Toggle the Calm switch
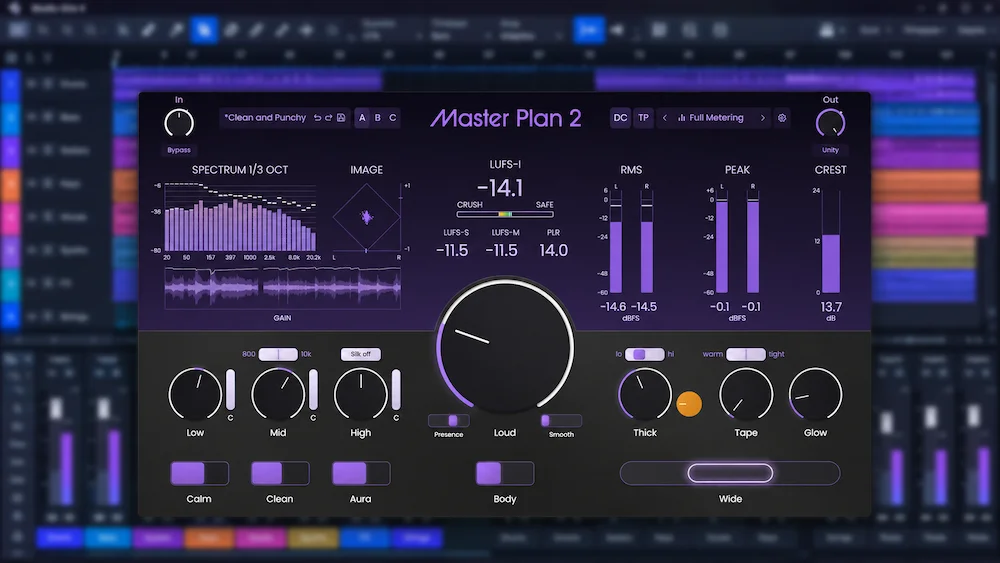Screen dimensions: 1000x563 199,473
